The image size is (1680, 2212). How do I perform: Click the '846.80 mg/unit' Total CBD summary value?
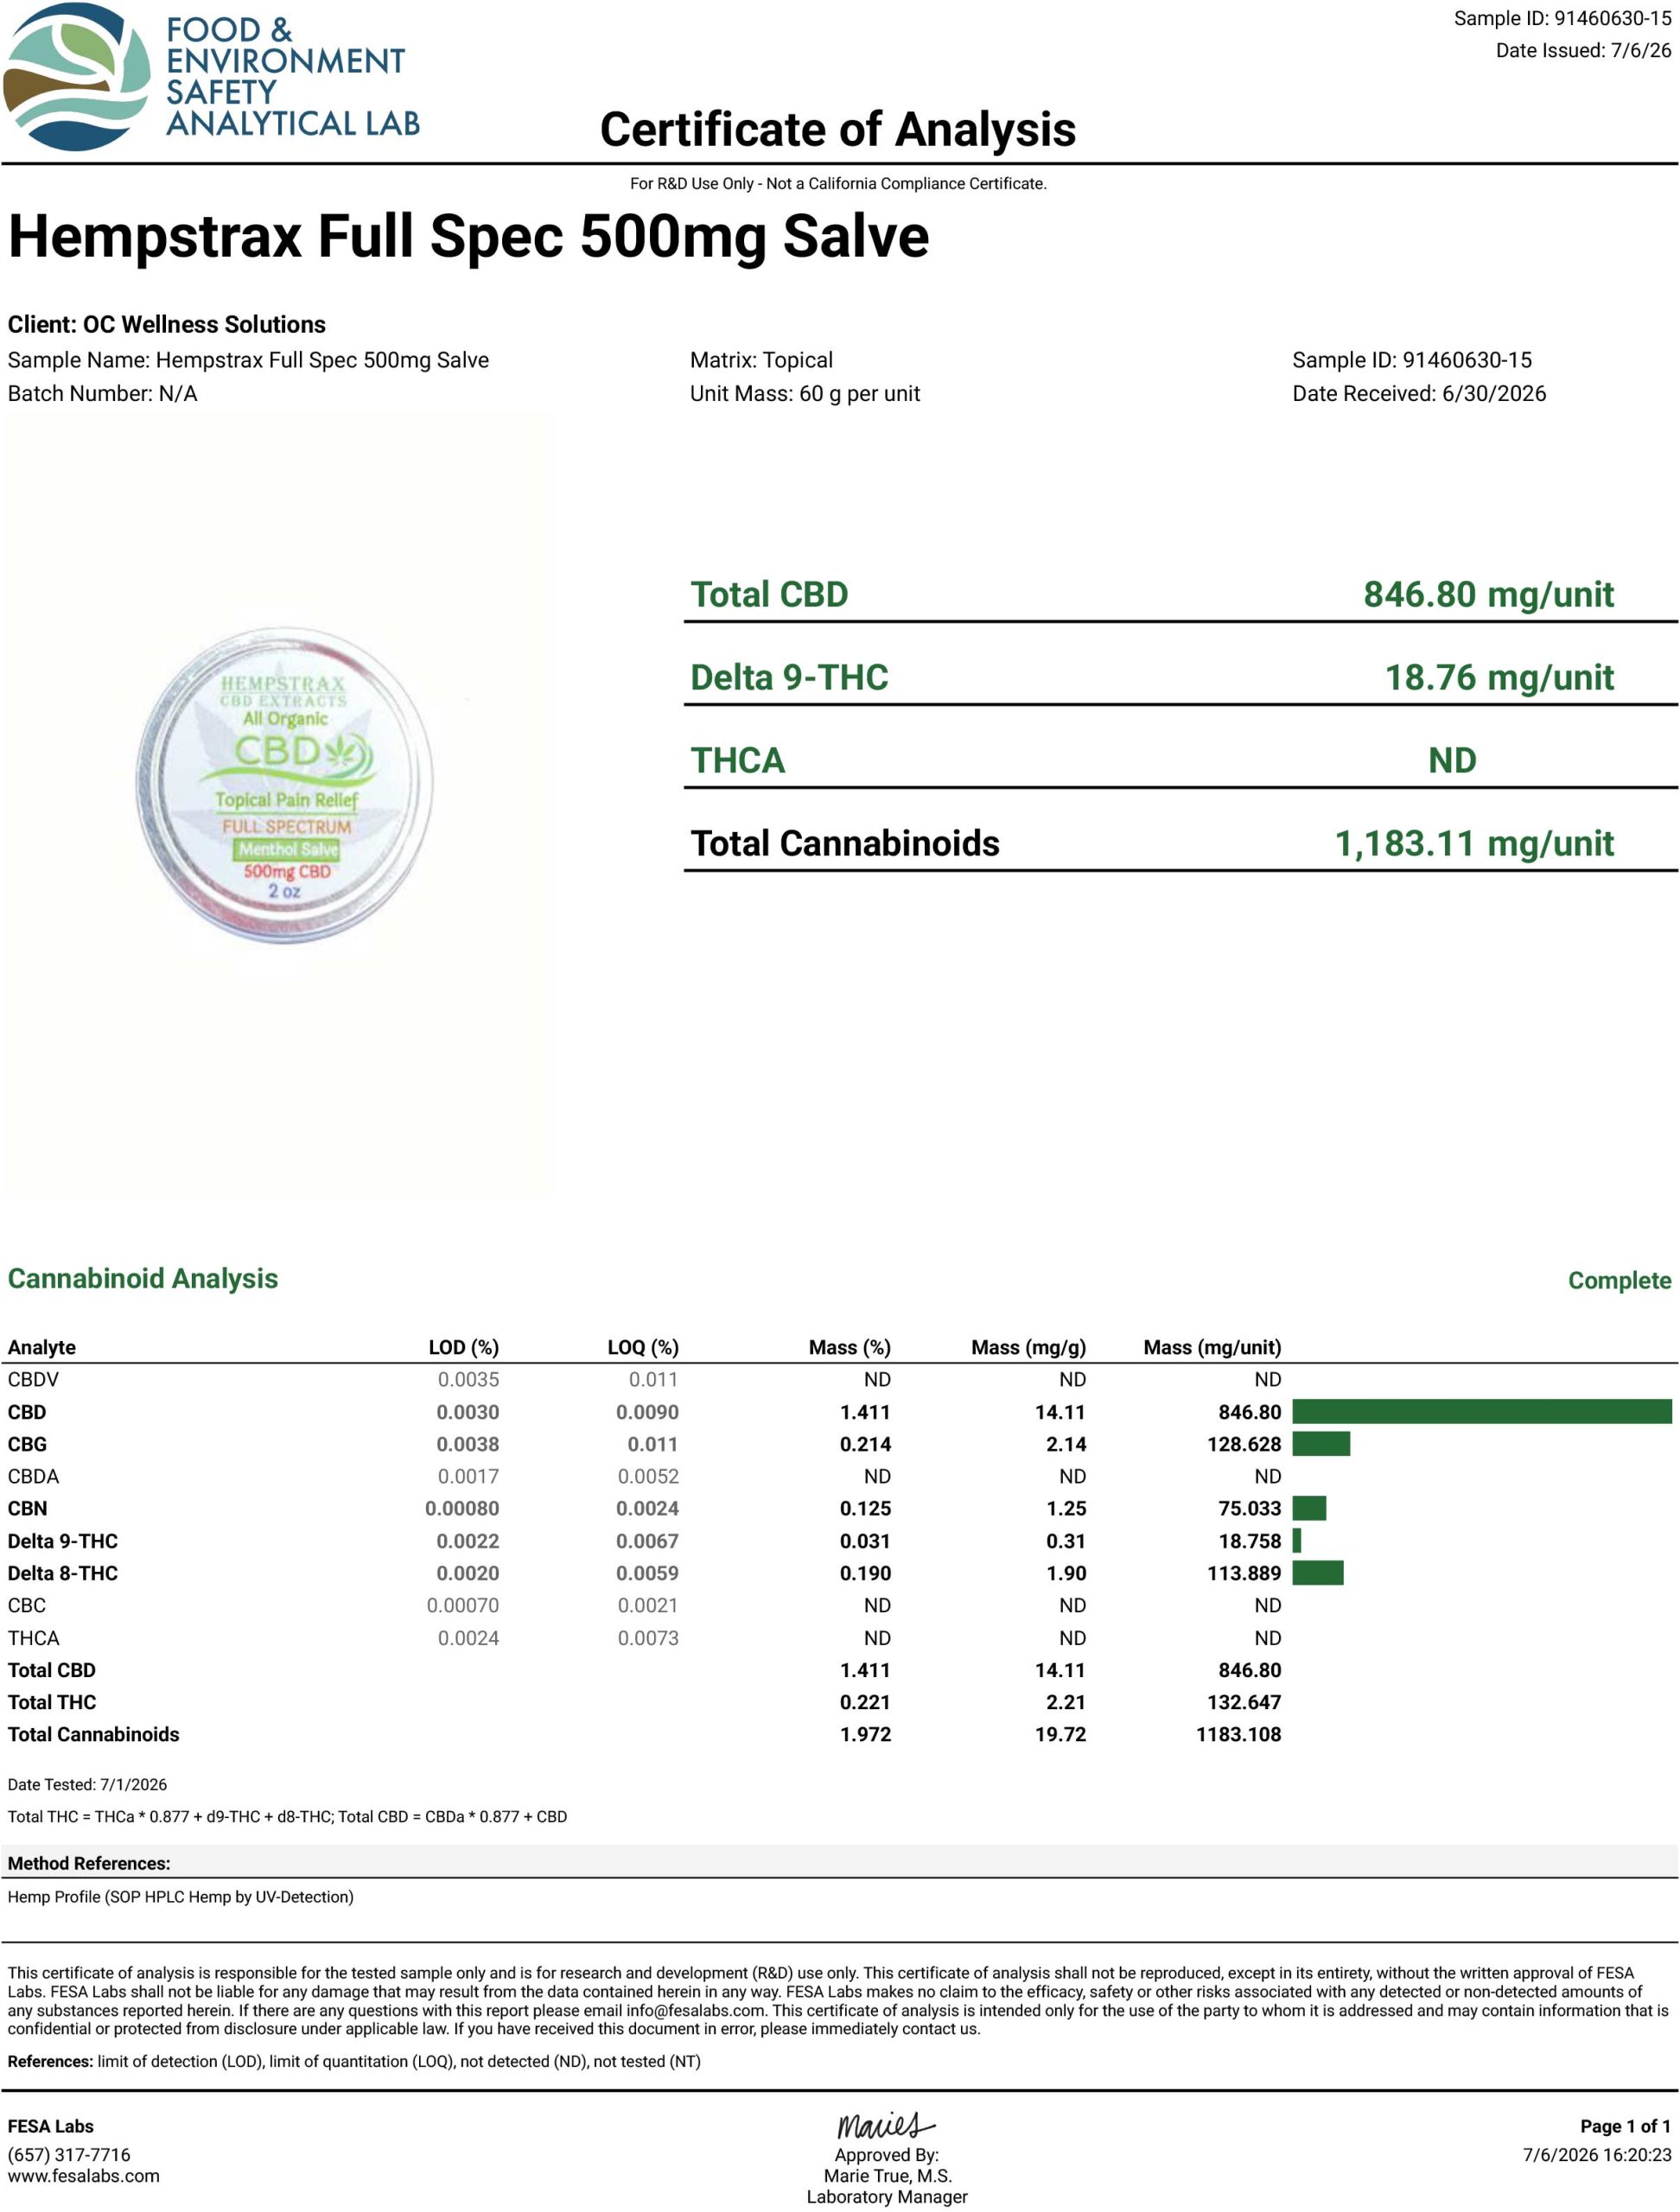coord(1488,595)
